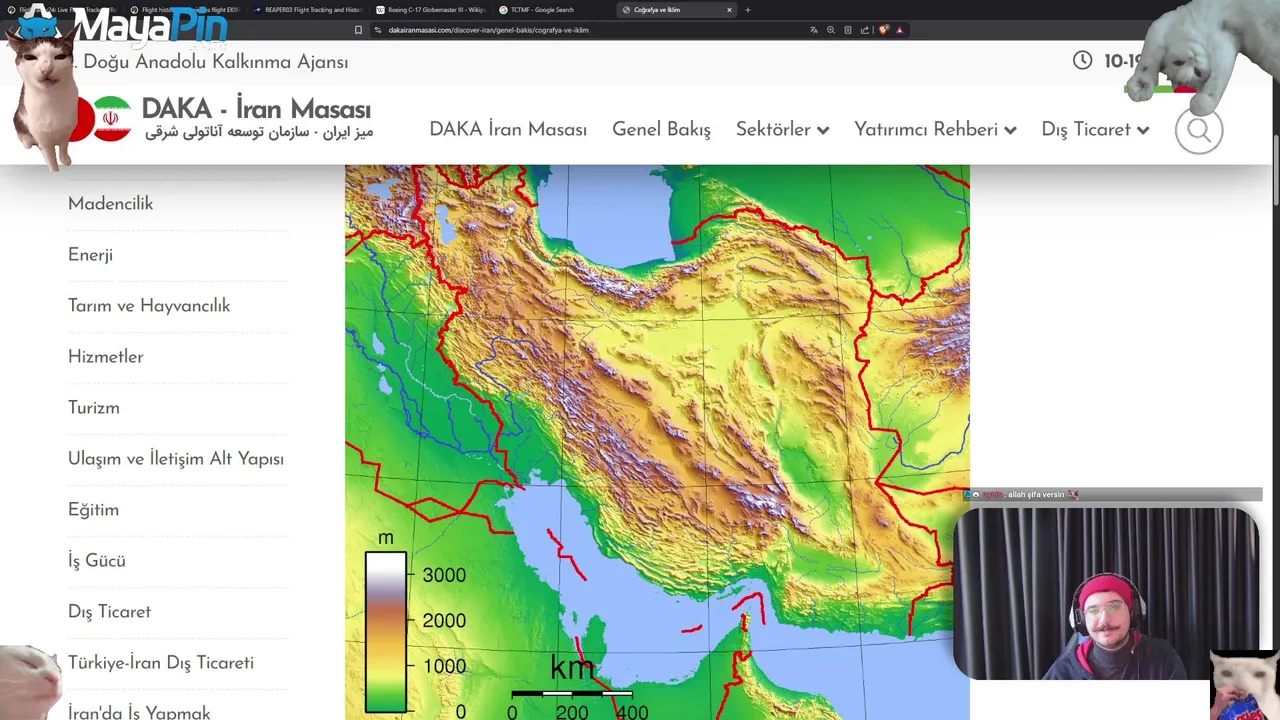Open the DAKA İran Masası nav link
Image resolution: width=1280 pixels, height=720 pixels.
point(508,130)
